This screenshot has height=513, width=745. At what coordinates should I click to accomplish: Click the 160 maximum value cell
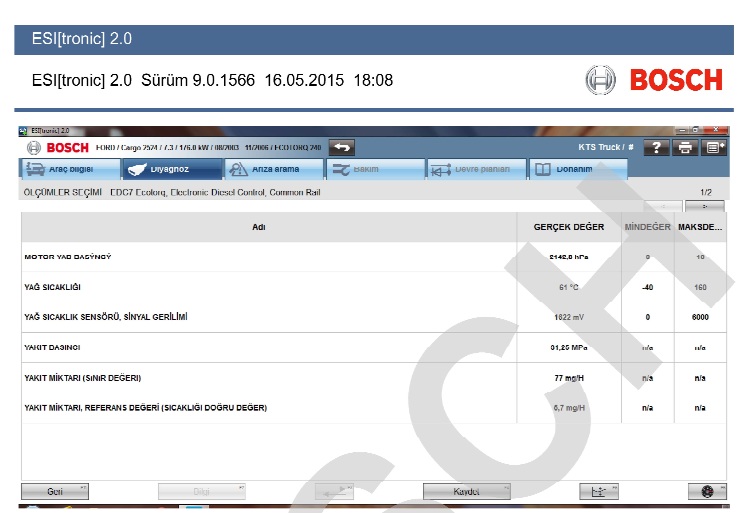(x=700, y=287)
